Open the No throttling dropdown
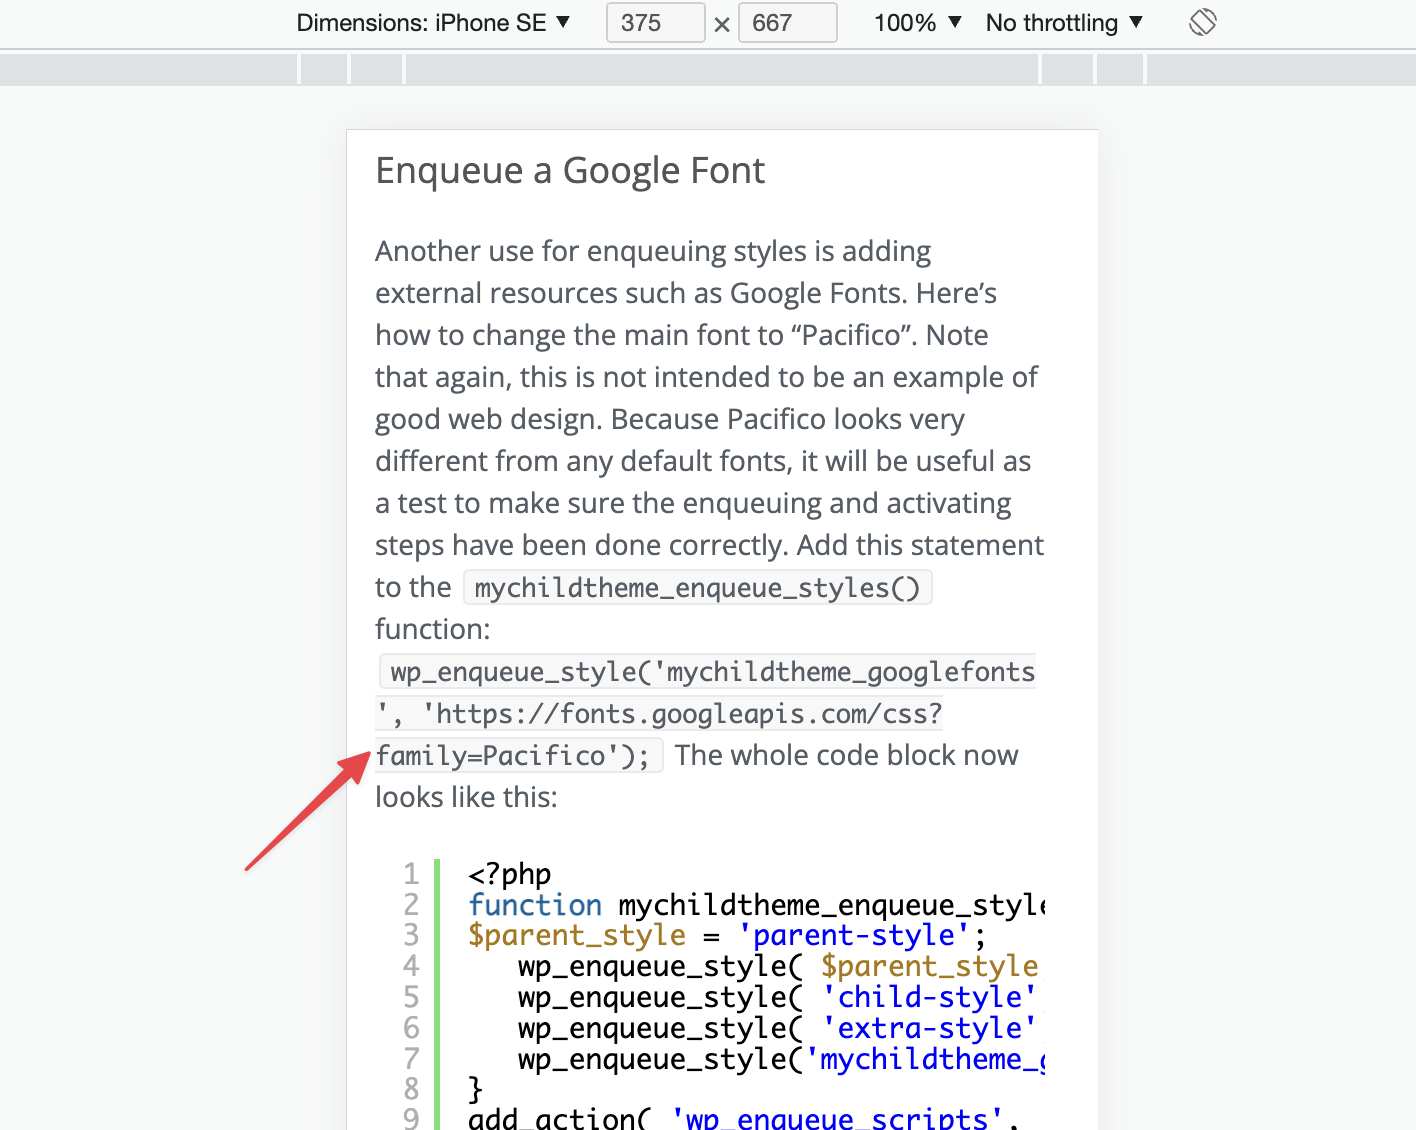The height and width of the screenshot is (1130, 1416). (x=1064, y=23)
